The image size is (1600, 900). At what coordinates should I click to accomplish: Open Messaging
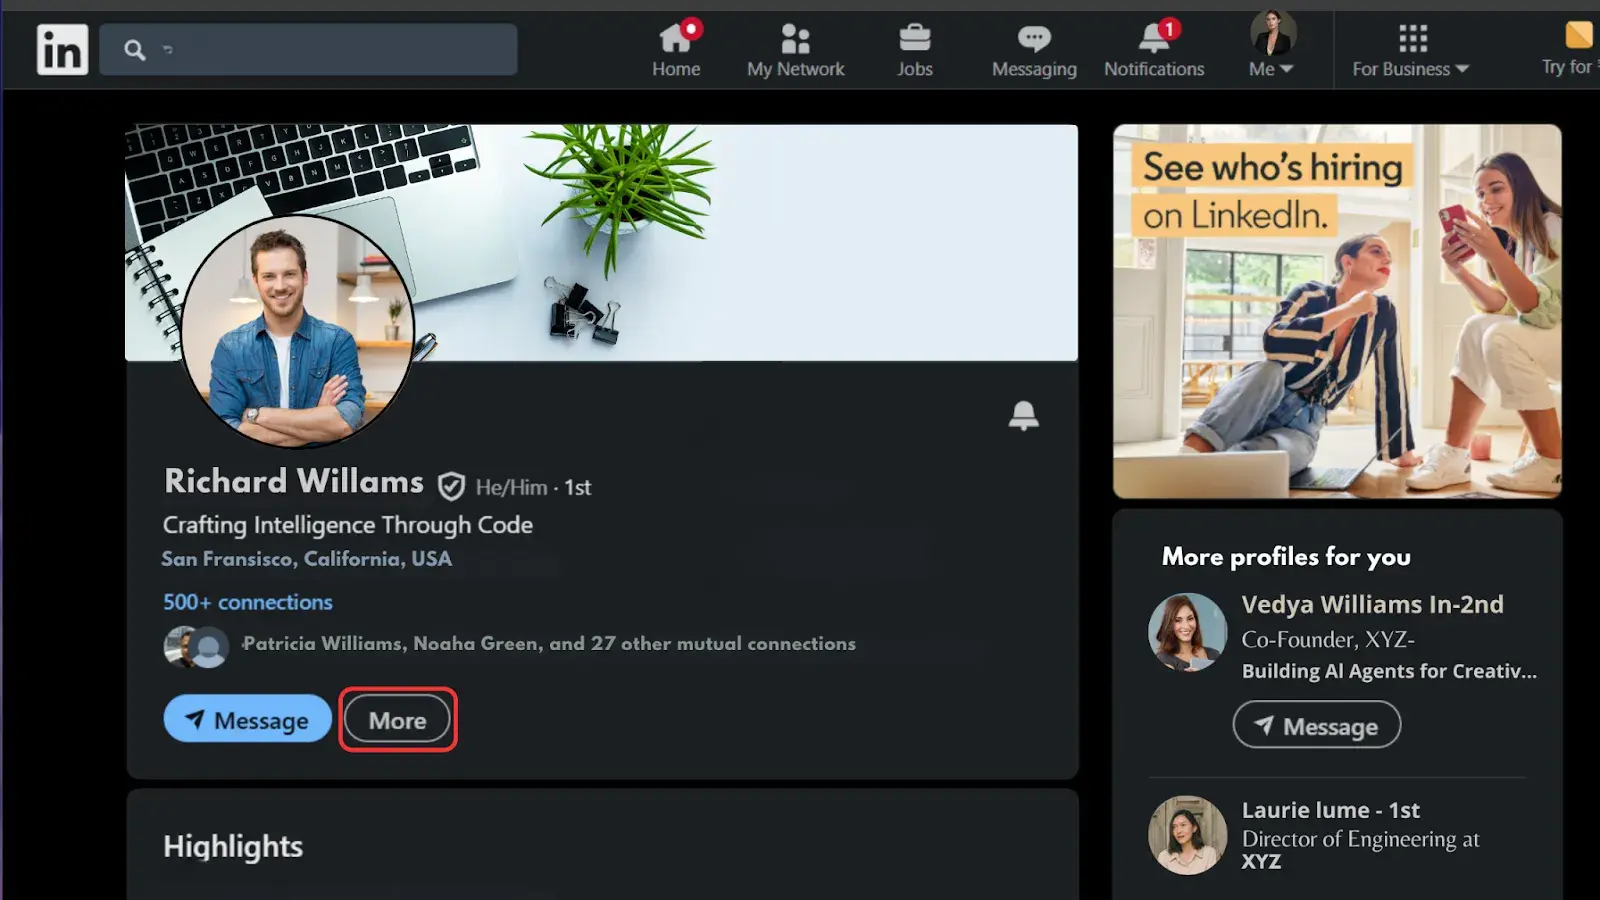coord(1034,50)
